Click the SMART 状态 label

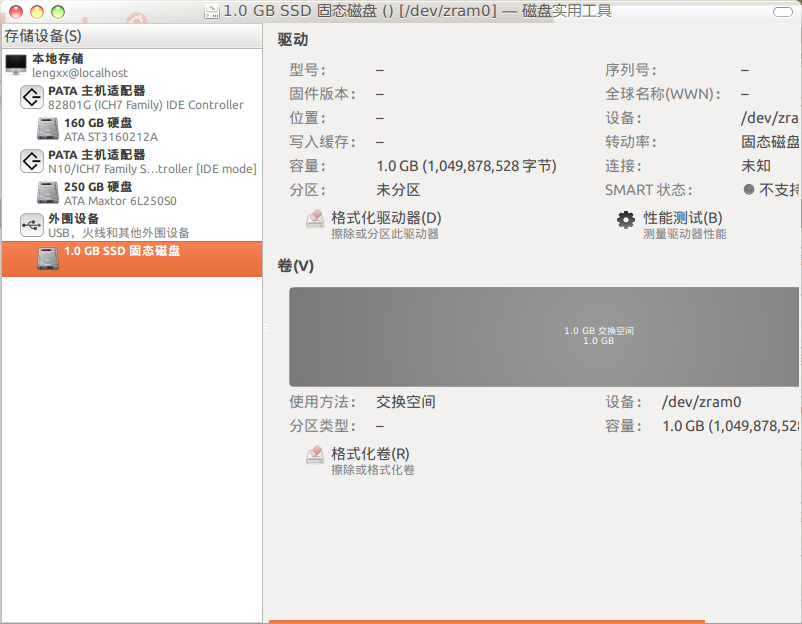click(x=649, y=190)
